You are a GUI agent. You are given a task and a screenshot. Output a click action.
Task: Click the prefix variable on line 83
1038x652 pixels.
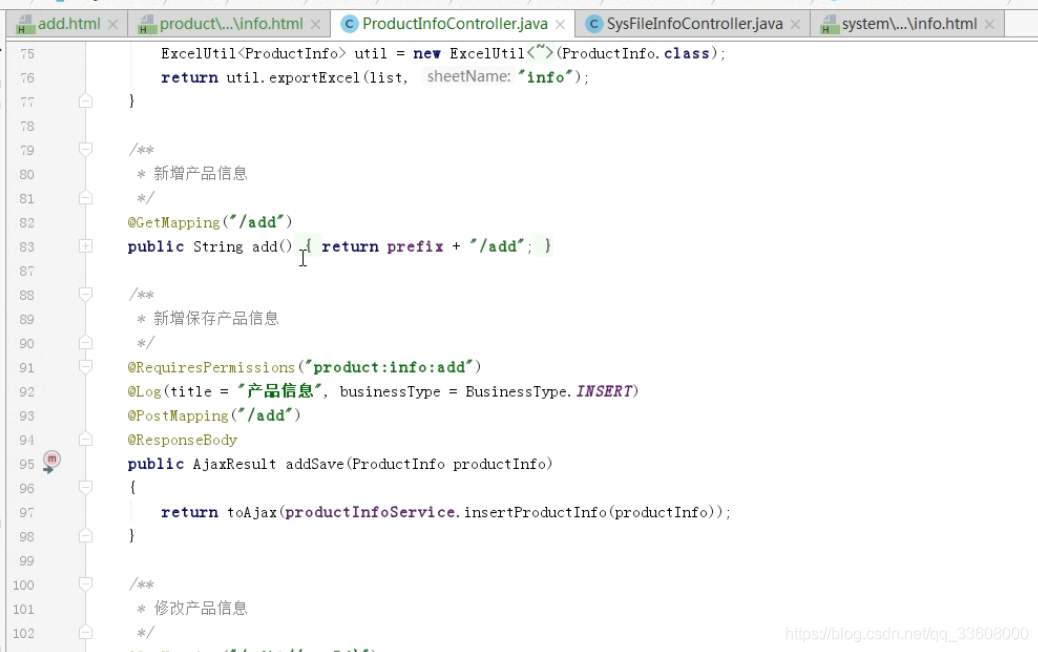415,247
